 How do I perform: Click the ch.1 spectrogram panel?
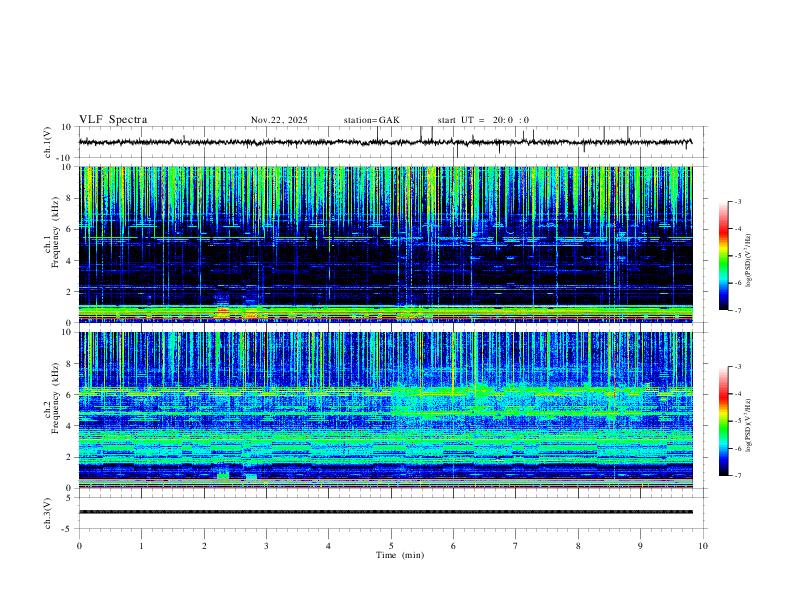pos(385,244)
